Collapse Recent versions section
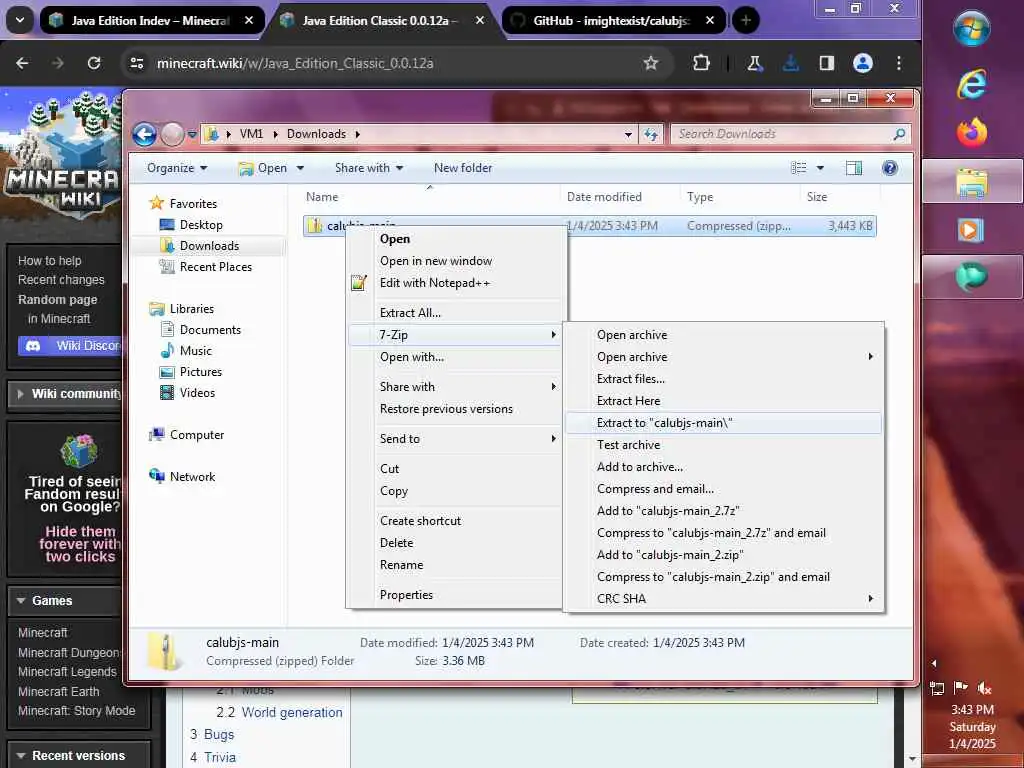Screen dimensions: 1024x768 [x=21, y=756]
